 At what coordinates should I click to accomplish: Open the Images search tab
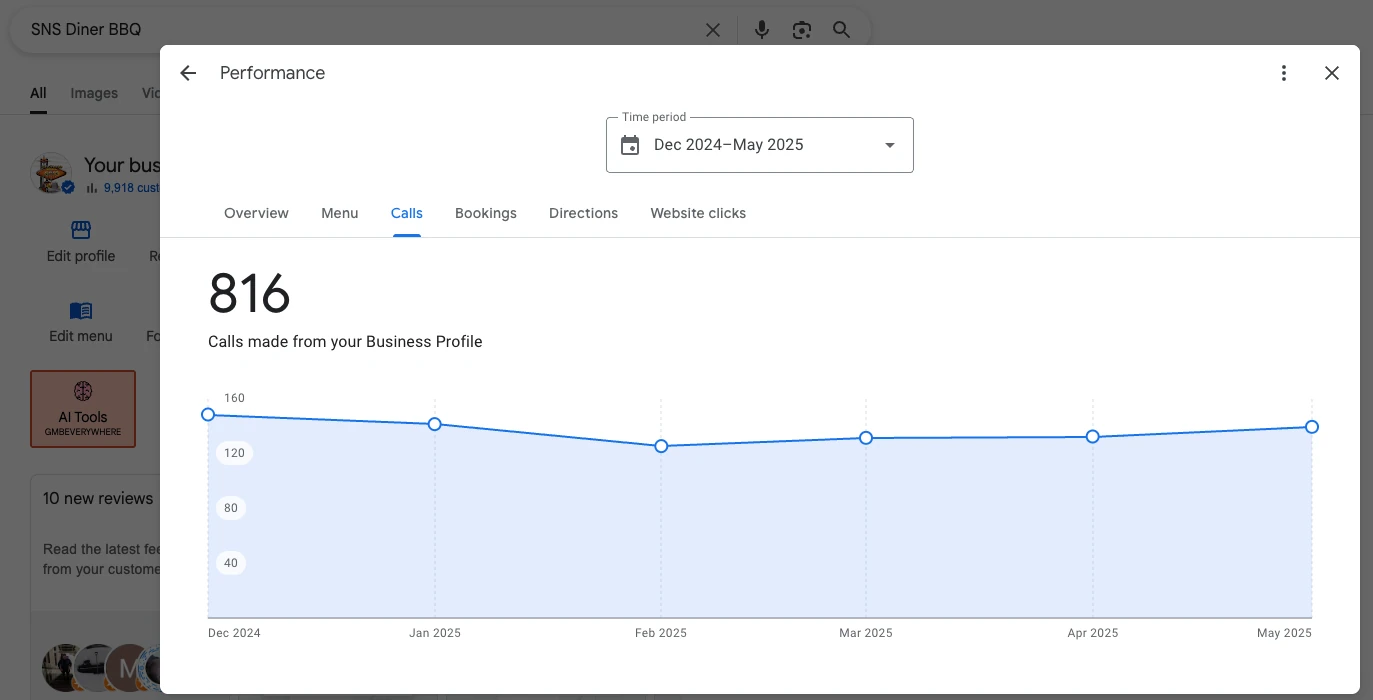point(94,93)
